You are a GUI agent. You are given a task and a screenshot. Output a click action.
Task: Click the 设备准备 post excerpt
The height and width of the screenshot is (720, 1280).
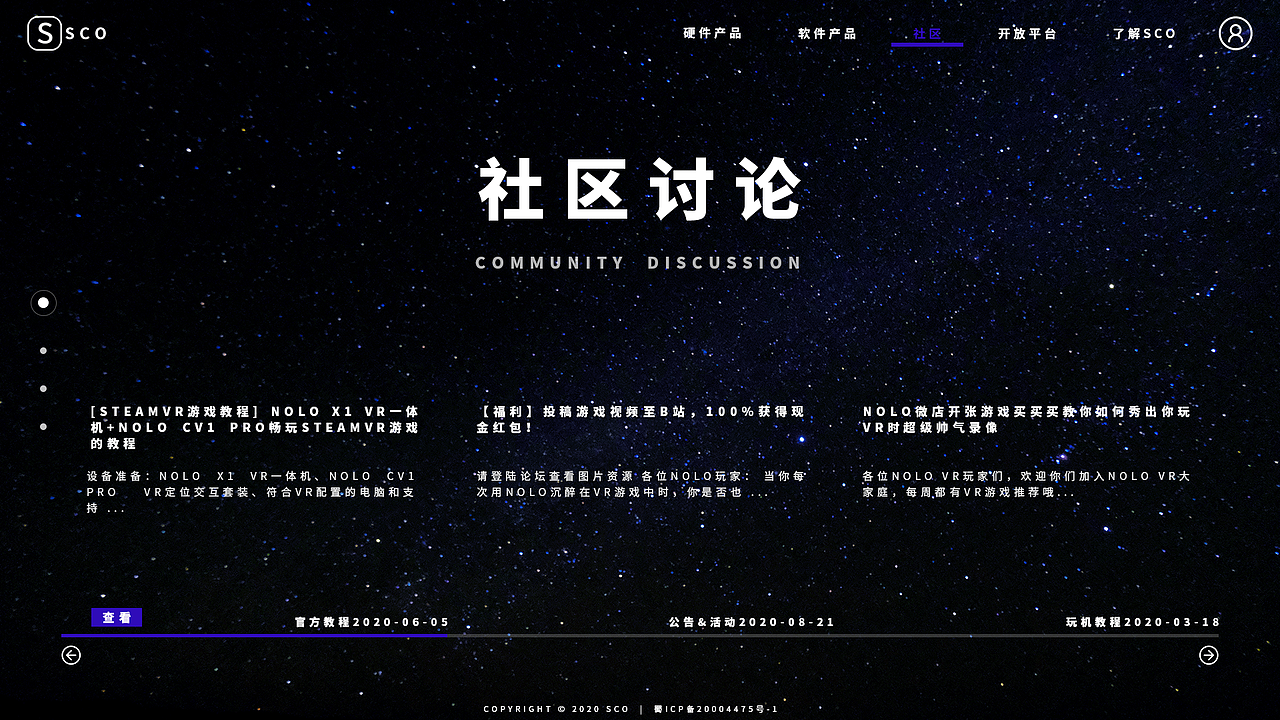pyautogui.click(x=251, y=492)
